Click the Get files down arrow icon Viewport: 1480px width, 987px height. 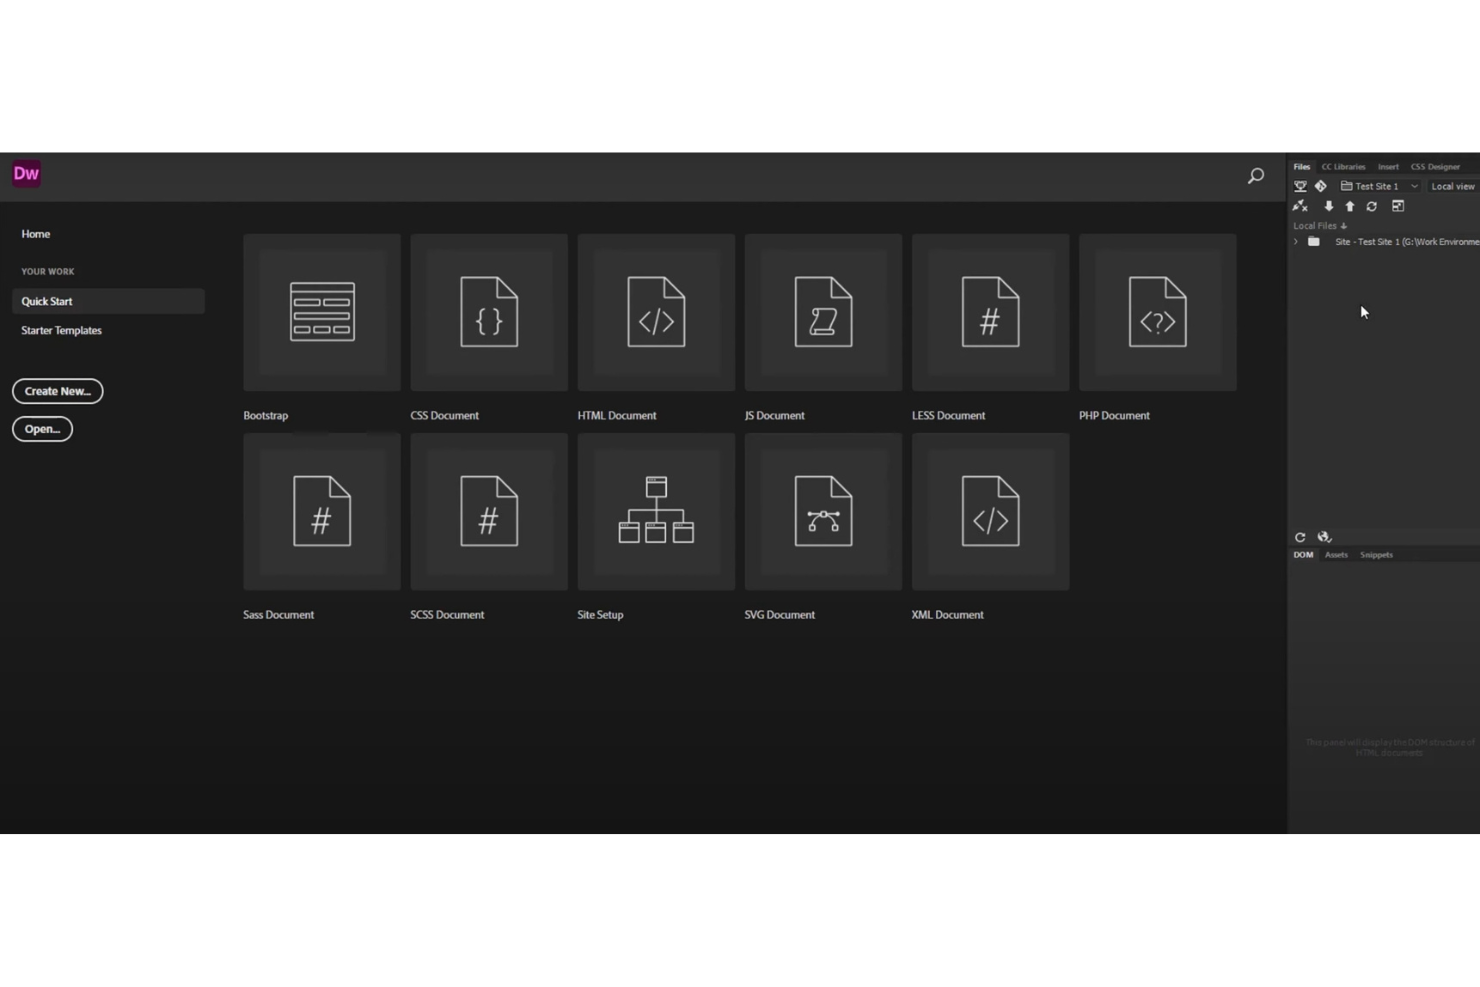[1329, 206]
